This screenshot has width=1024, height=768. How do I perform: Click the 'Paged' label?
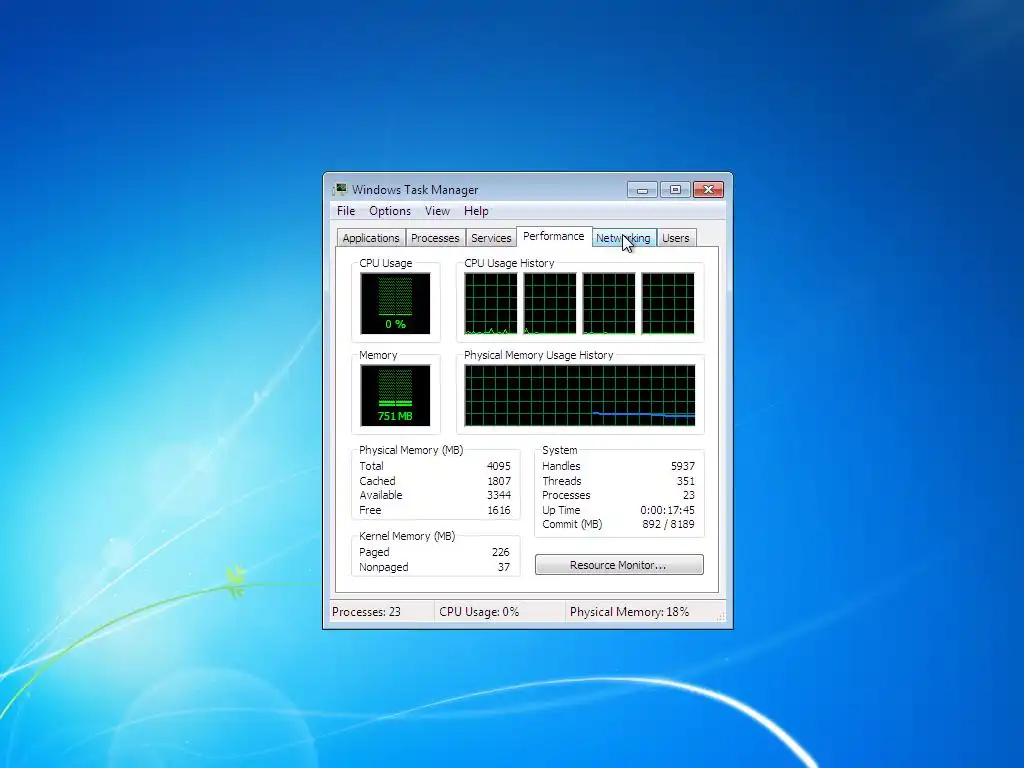[x=374, y=552]
